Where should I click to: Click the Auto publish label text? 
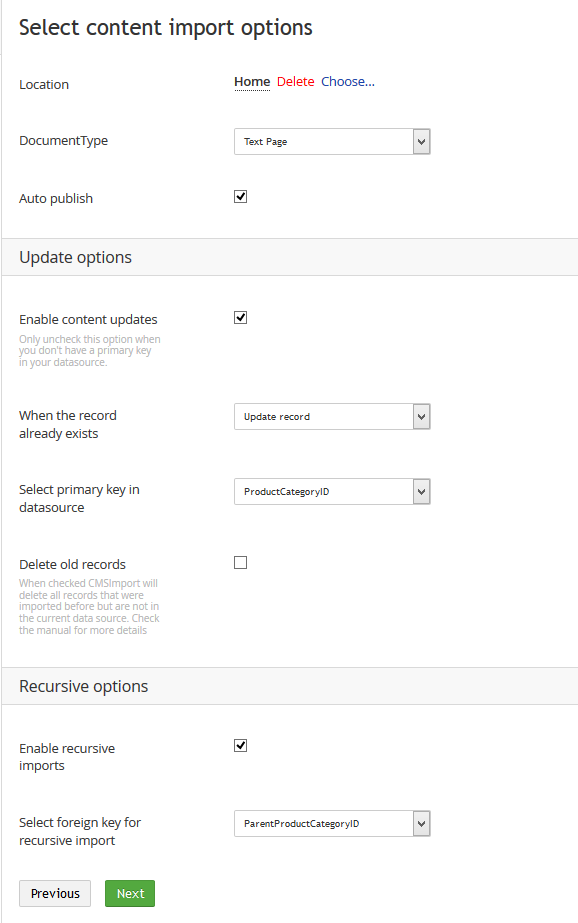tap(56, 199)
